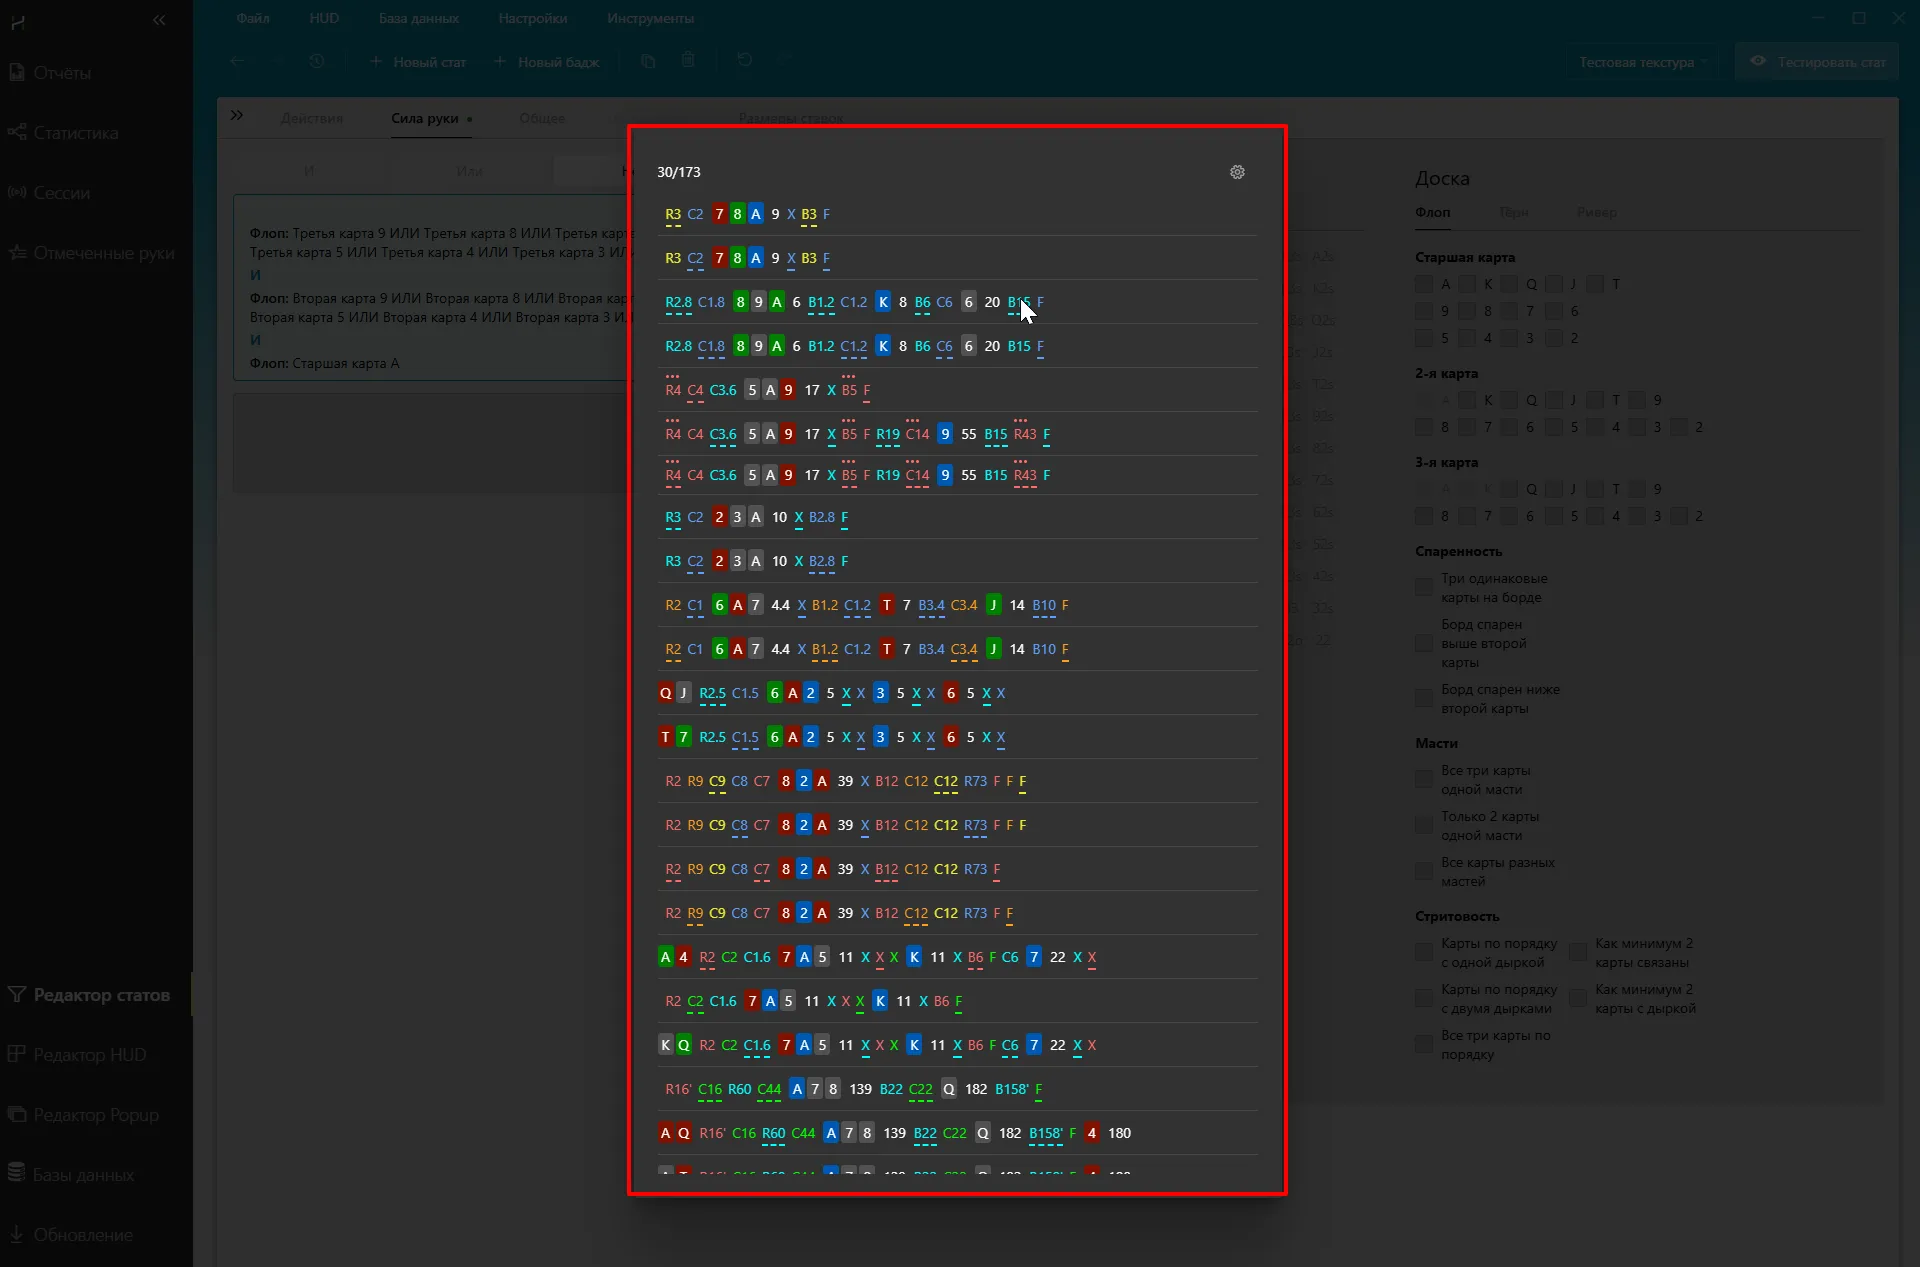The height and width of the screenshot is (1267, 1920).
Task: Expand the panel with the » chevron
Action: (x=237, y=116)
